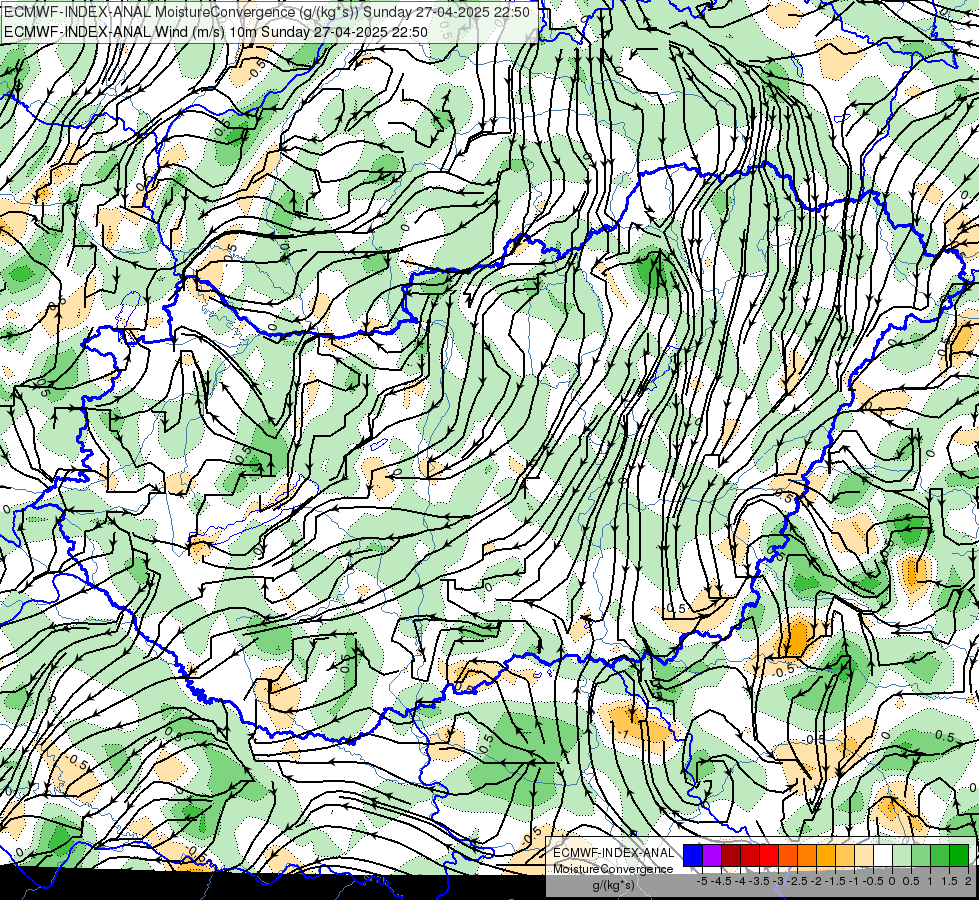Click the blue legend swatch below -5
979x900 pixels.
click(693, 855)
